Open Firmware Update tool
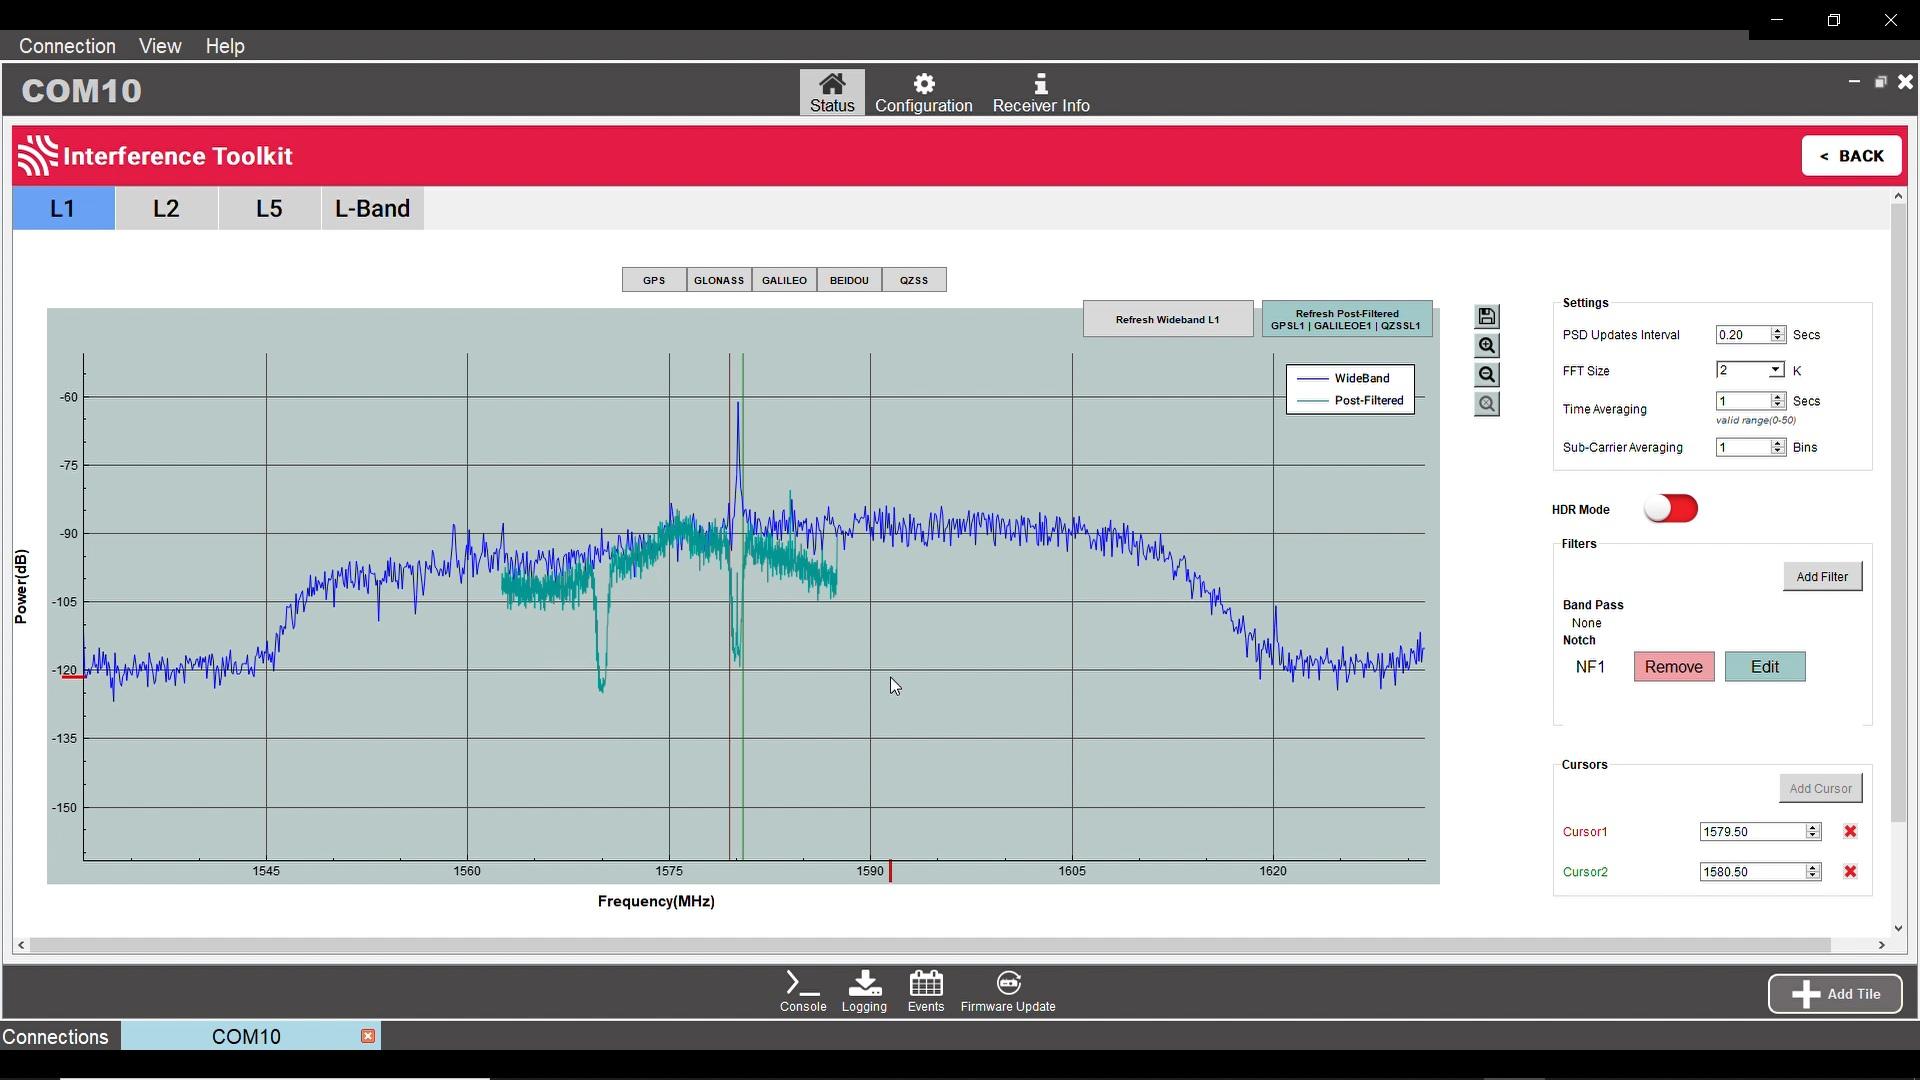The image size is (1920, 1080). pos(1008,992)
